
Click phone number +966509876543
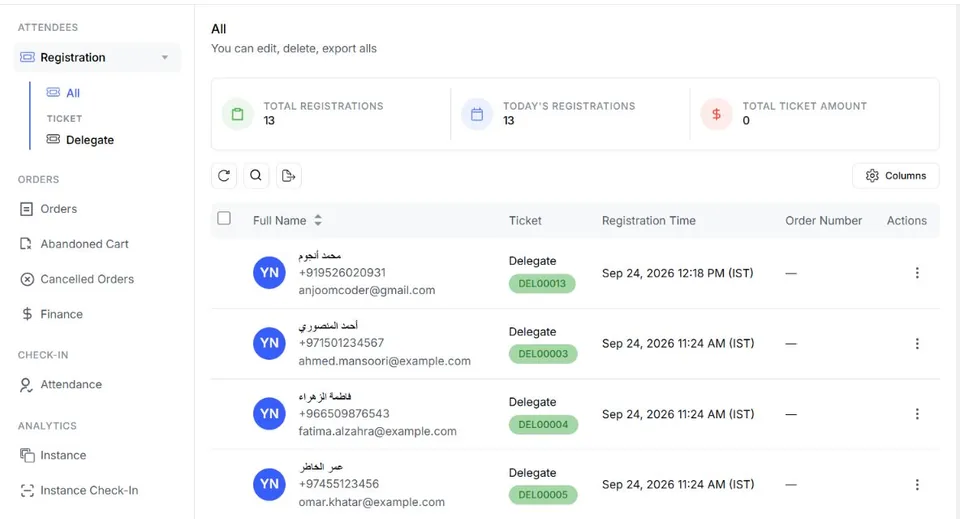(x=344, y=414)
